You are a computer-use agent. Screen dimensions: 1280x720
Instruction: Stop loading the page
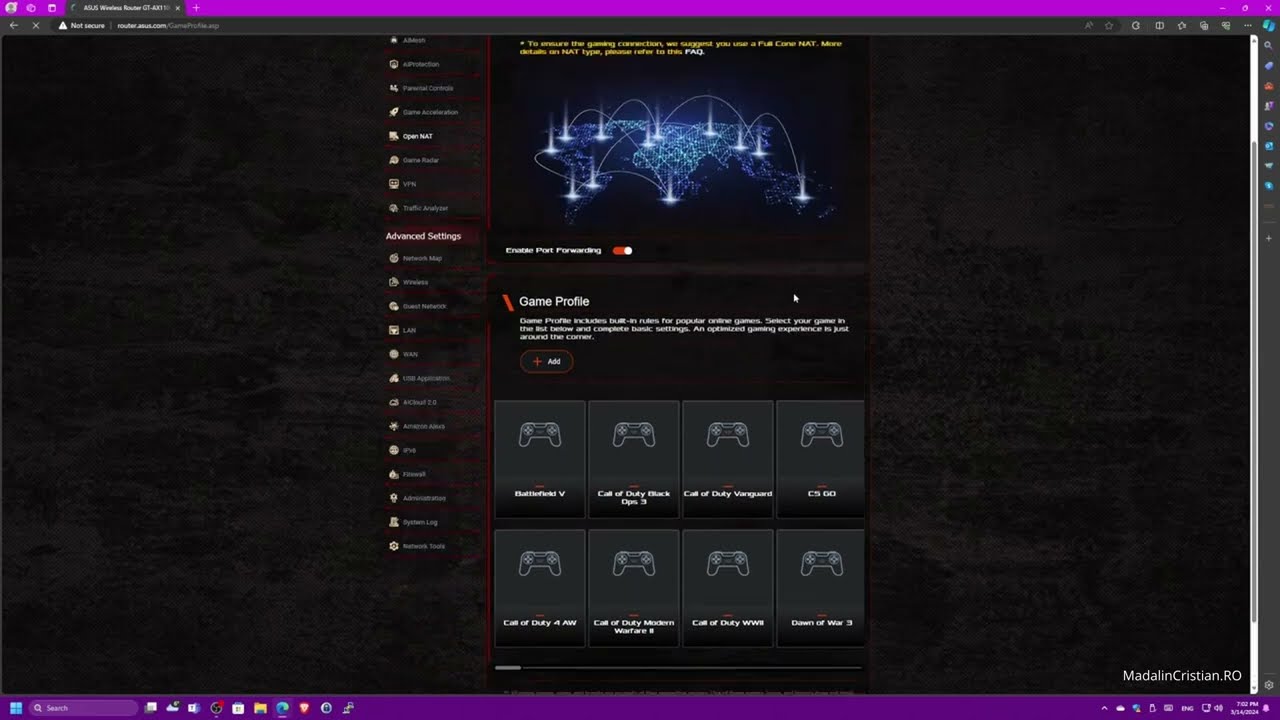coord(36,25)
